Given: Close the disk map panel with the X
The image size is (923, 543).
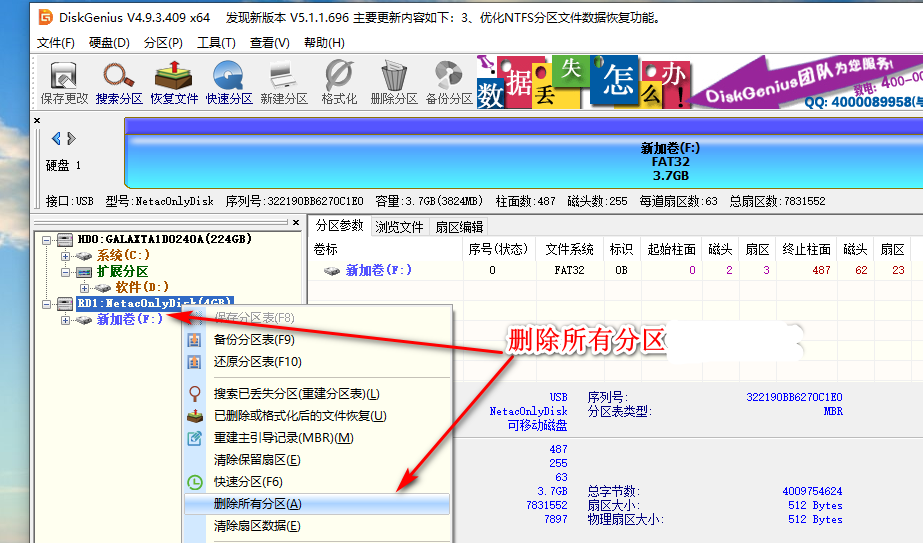Looking at the screenshot, I should tap(37, 120).
